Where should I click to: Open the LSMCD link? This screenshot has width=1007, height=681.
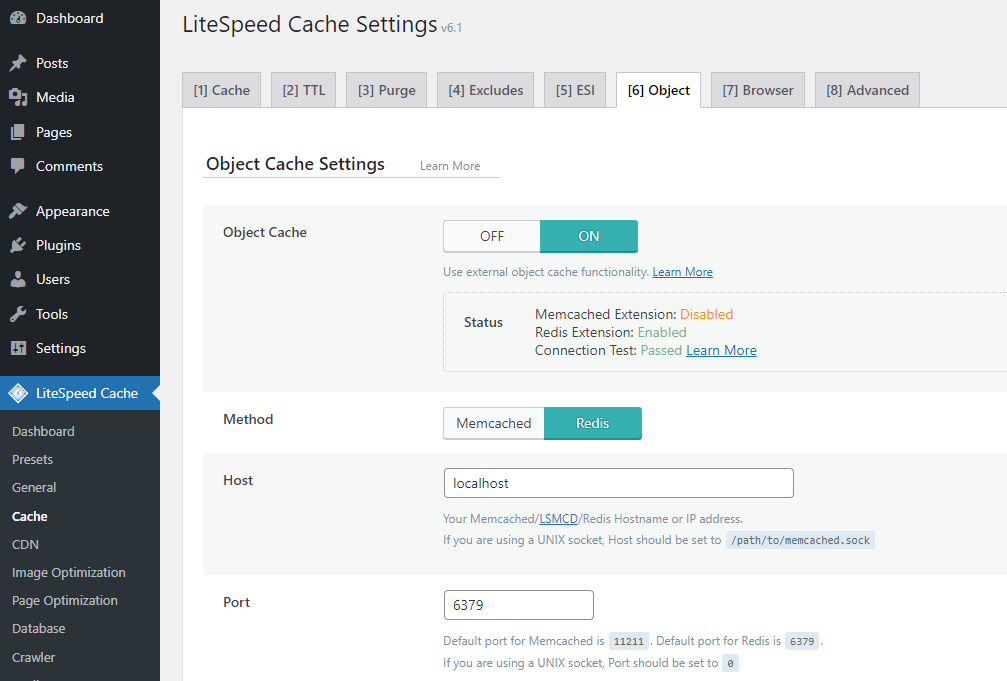pyautogui.click(x=558, y=518)
